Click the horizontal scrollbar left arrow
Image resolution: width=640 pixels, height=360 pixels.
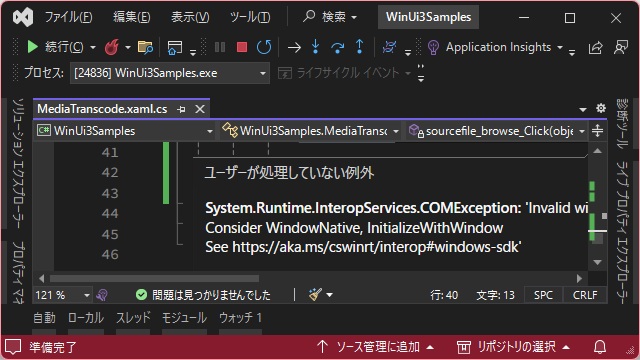tap(42, 279)
